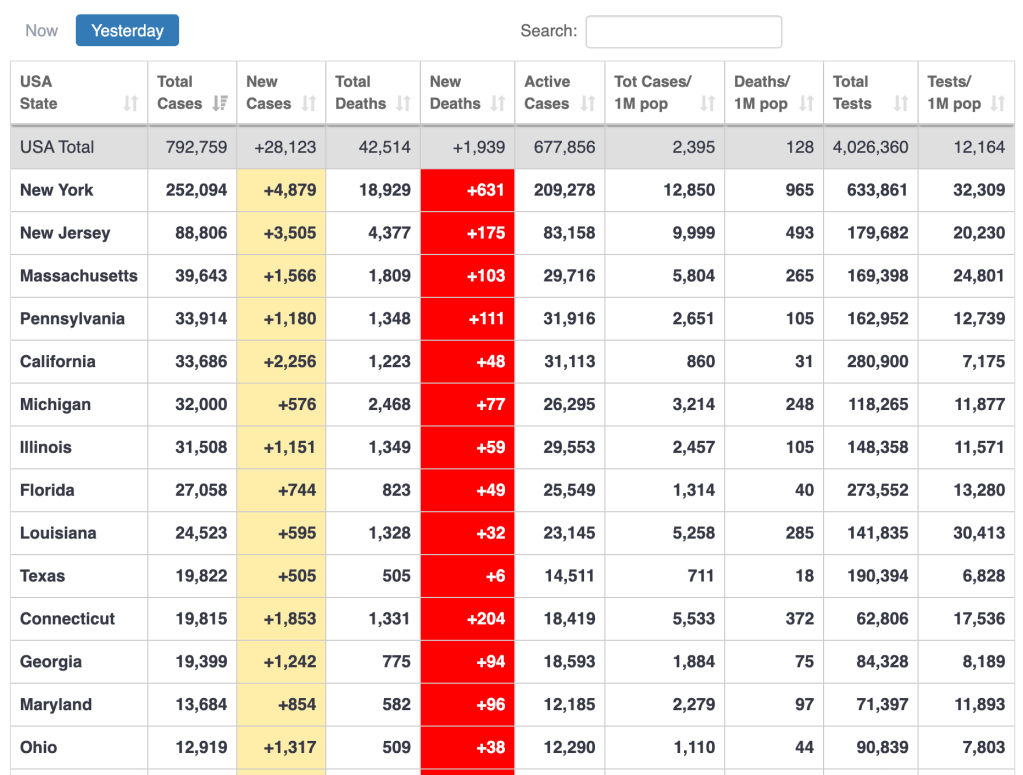Click Total Deaths sort arrows icon
Viewport: 1023px width, 775px height.
coord(403,104)
